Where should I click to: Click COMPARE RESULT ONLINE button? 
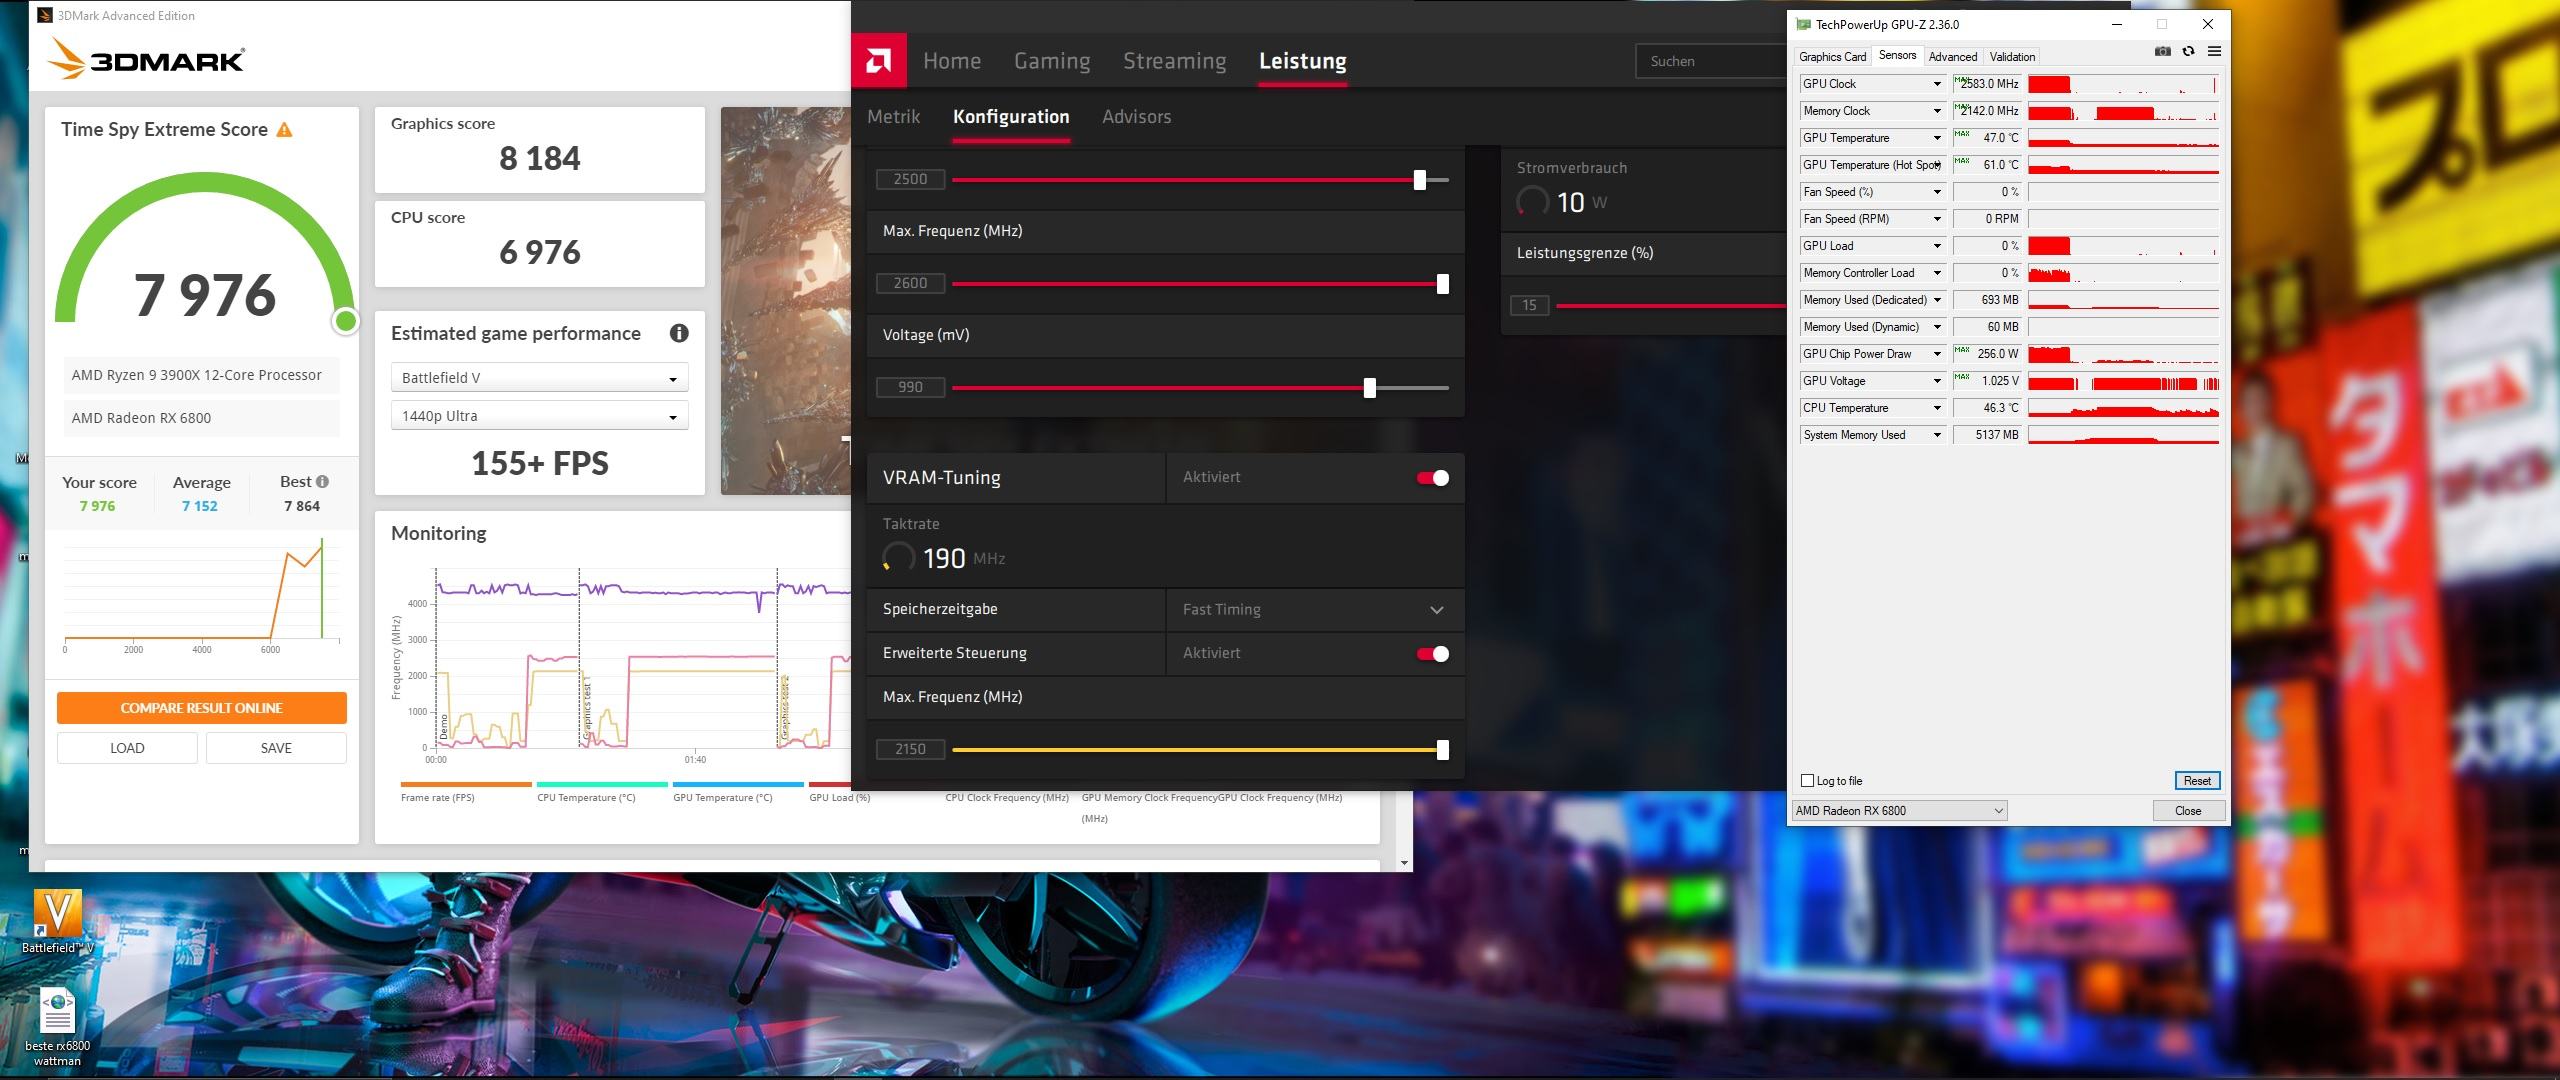click(x=202, y=708)
